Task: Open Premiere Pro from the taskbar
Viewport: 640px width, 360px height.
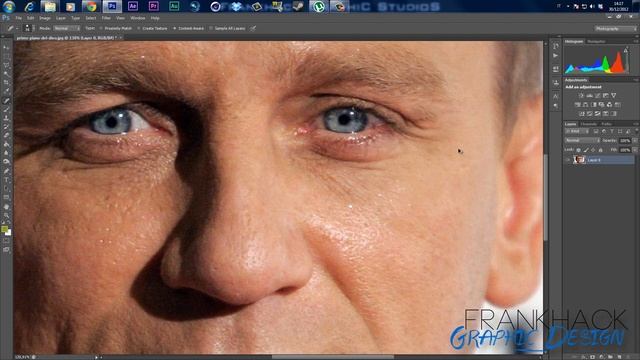Action: click(153, 6)
